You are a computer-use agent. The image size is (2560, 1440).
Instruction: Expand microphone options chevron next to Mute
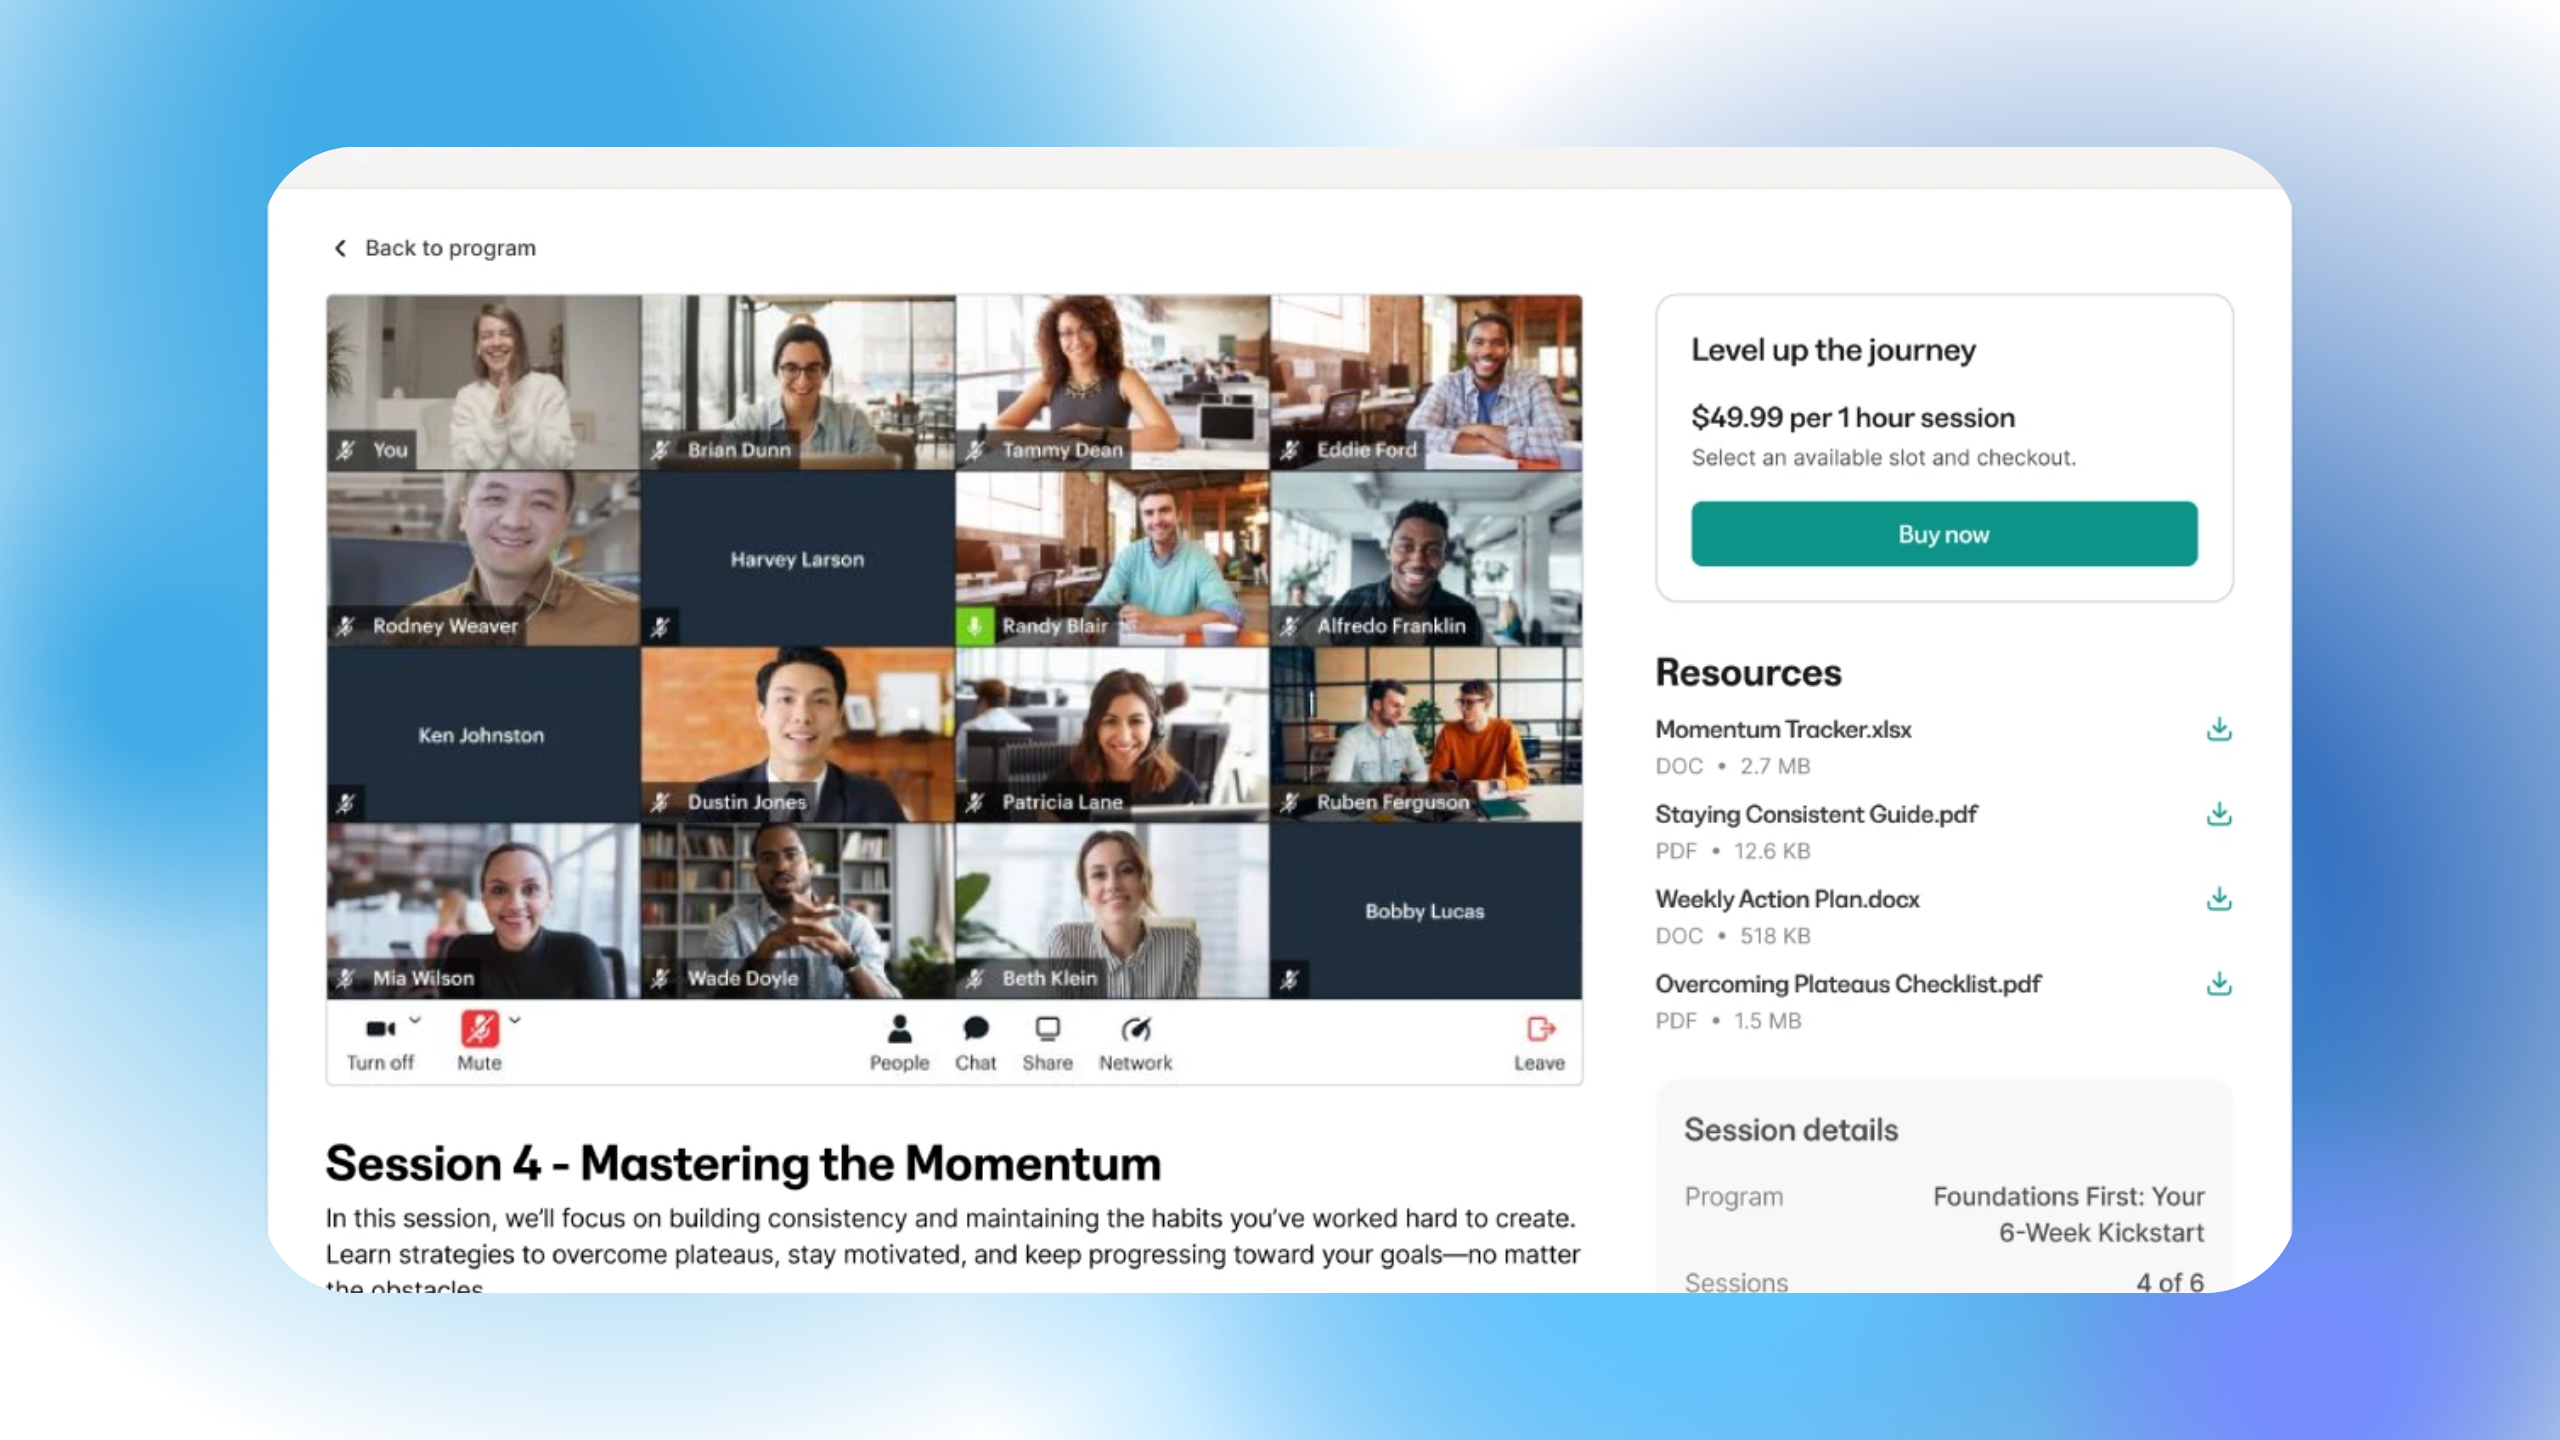(515, 1020)
